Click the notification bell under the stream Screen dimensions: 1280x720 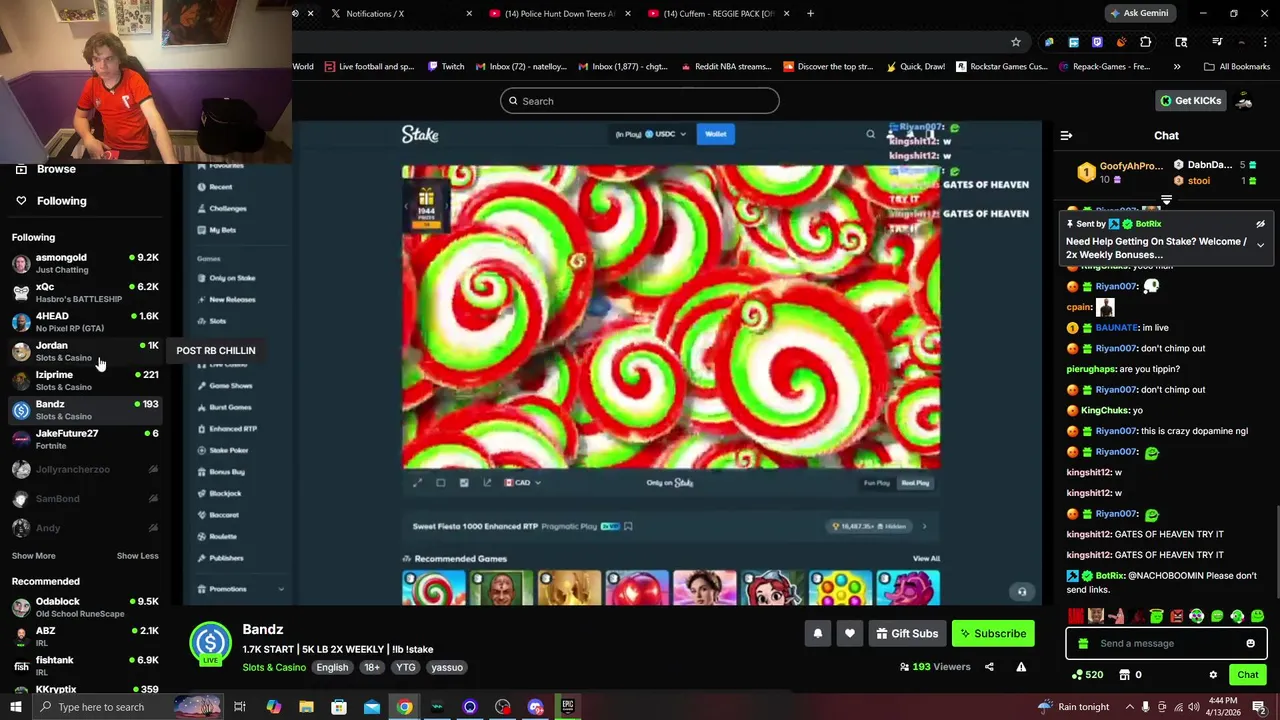[x=818, y=633]
